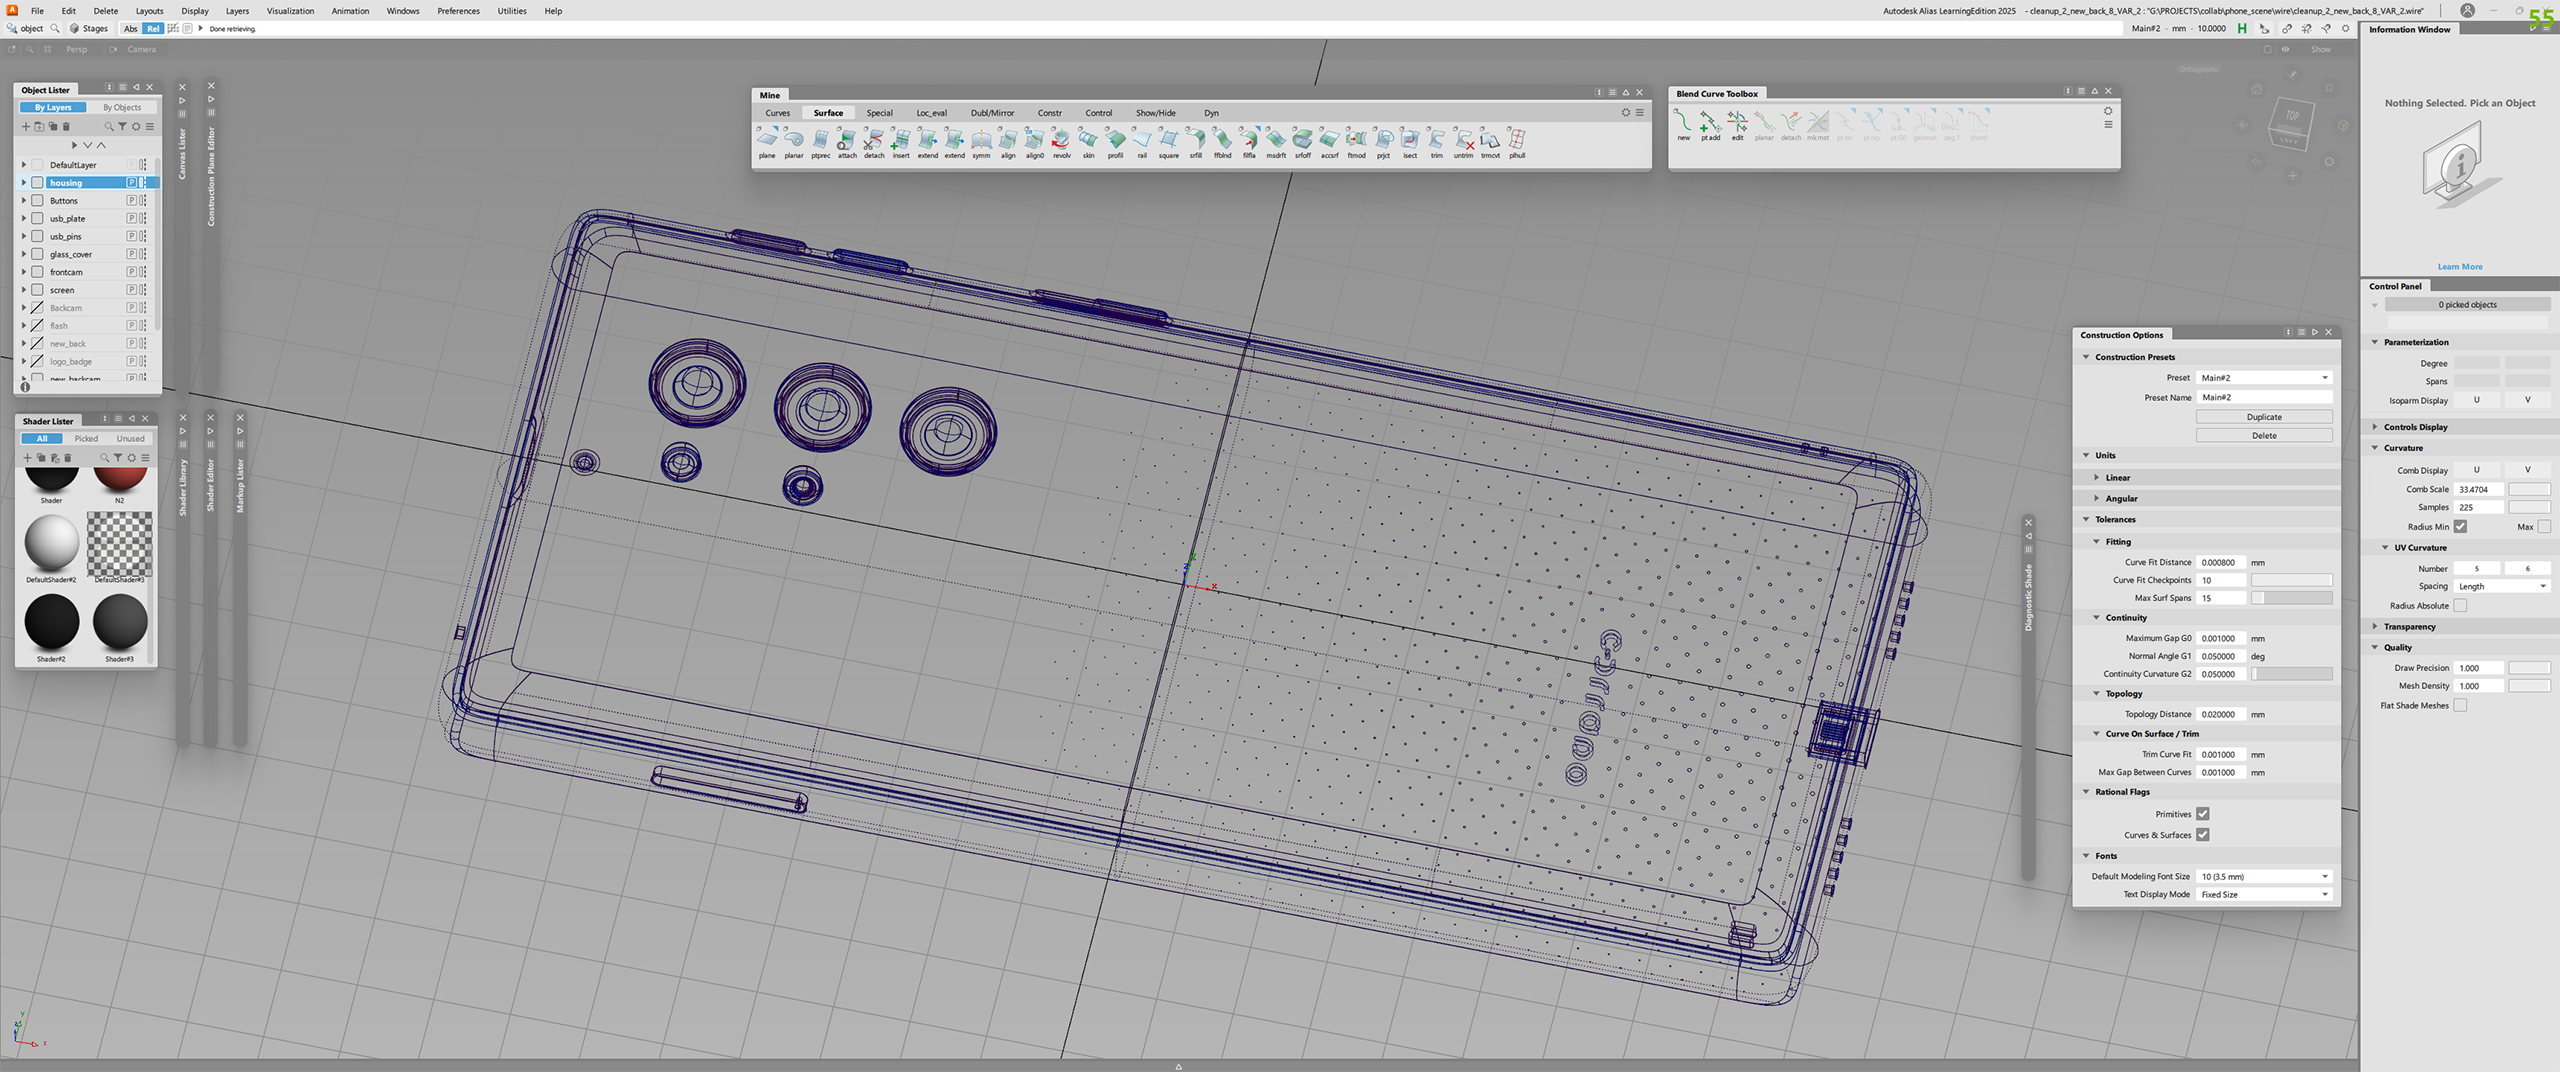Open the Preset dropdown showing Main#2
Screen dimensions: 2560x1072
coord(2264,378)
